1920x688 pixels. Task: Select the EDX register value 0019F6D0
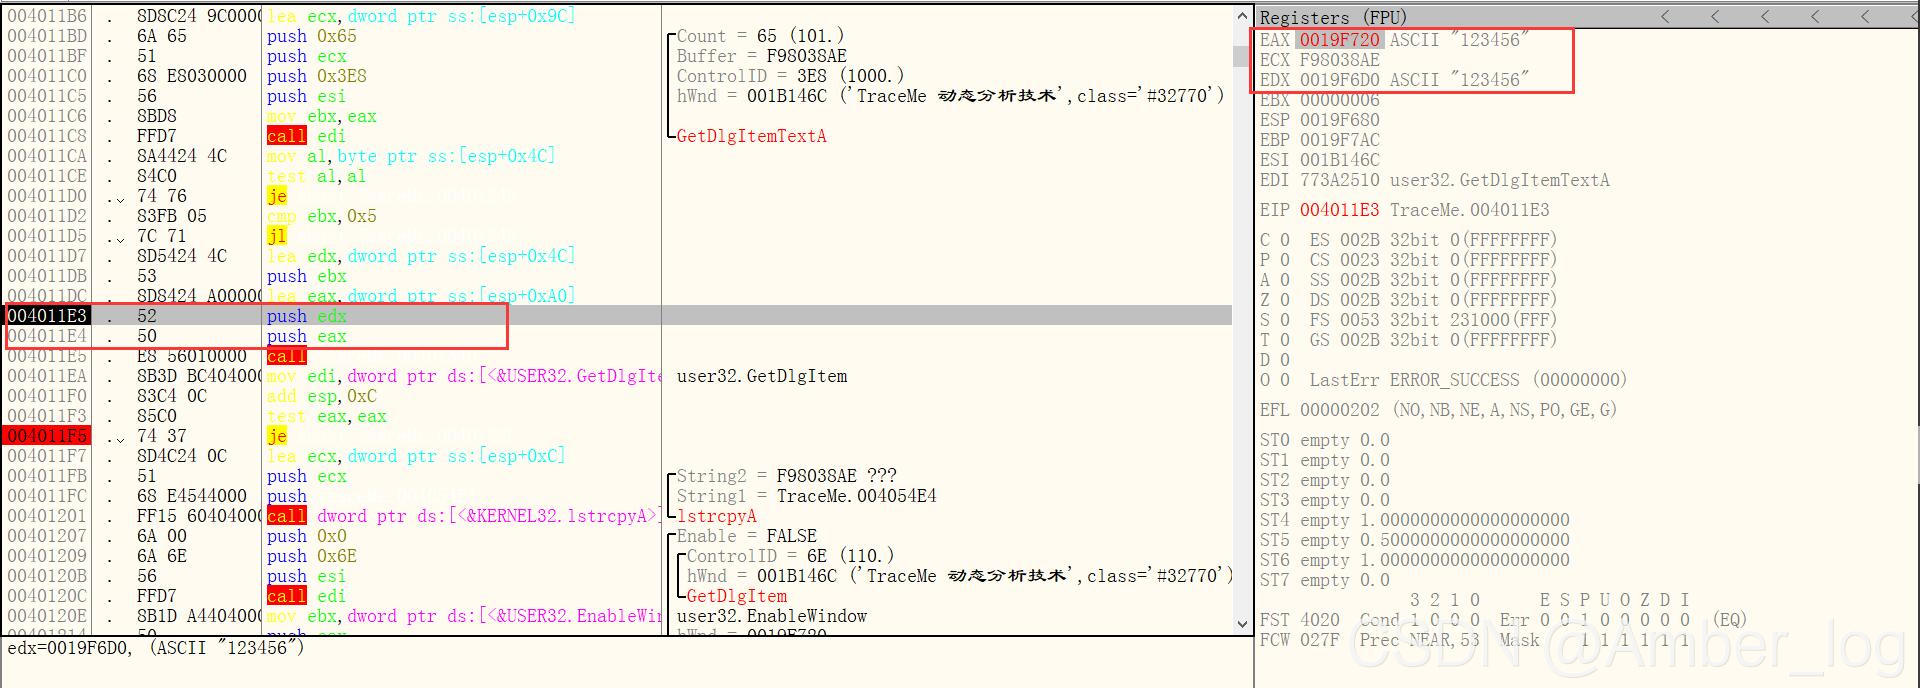click(1339, 80)
